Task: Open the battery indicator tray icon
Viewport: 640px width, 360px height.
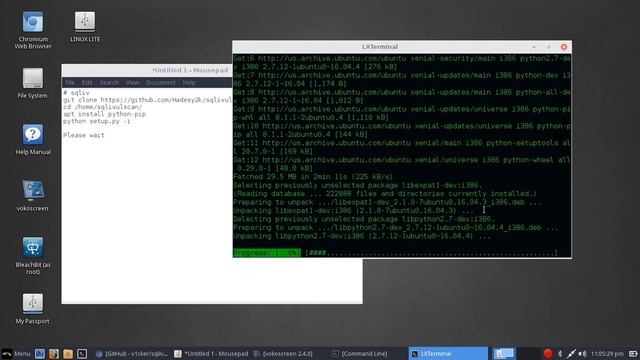Action: 633,353
